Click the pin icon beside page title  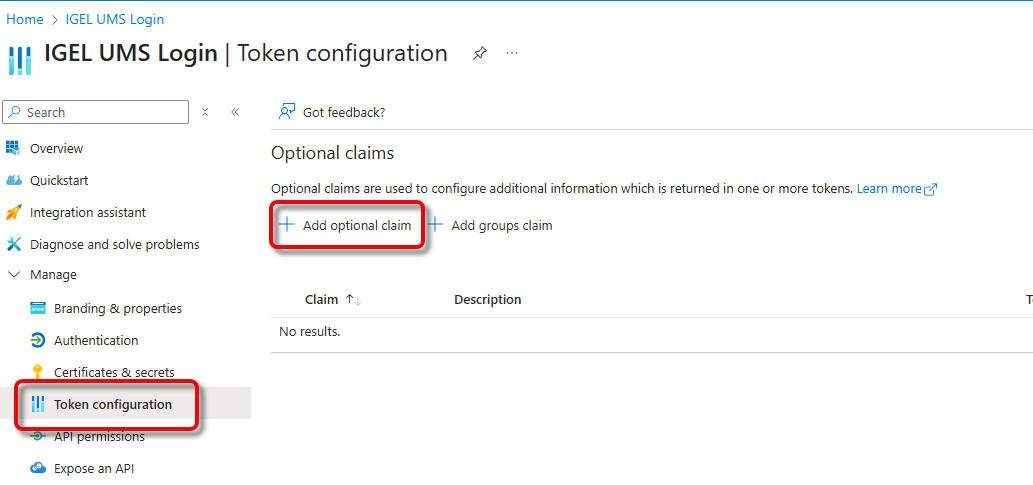click(x=480, y=54)
